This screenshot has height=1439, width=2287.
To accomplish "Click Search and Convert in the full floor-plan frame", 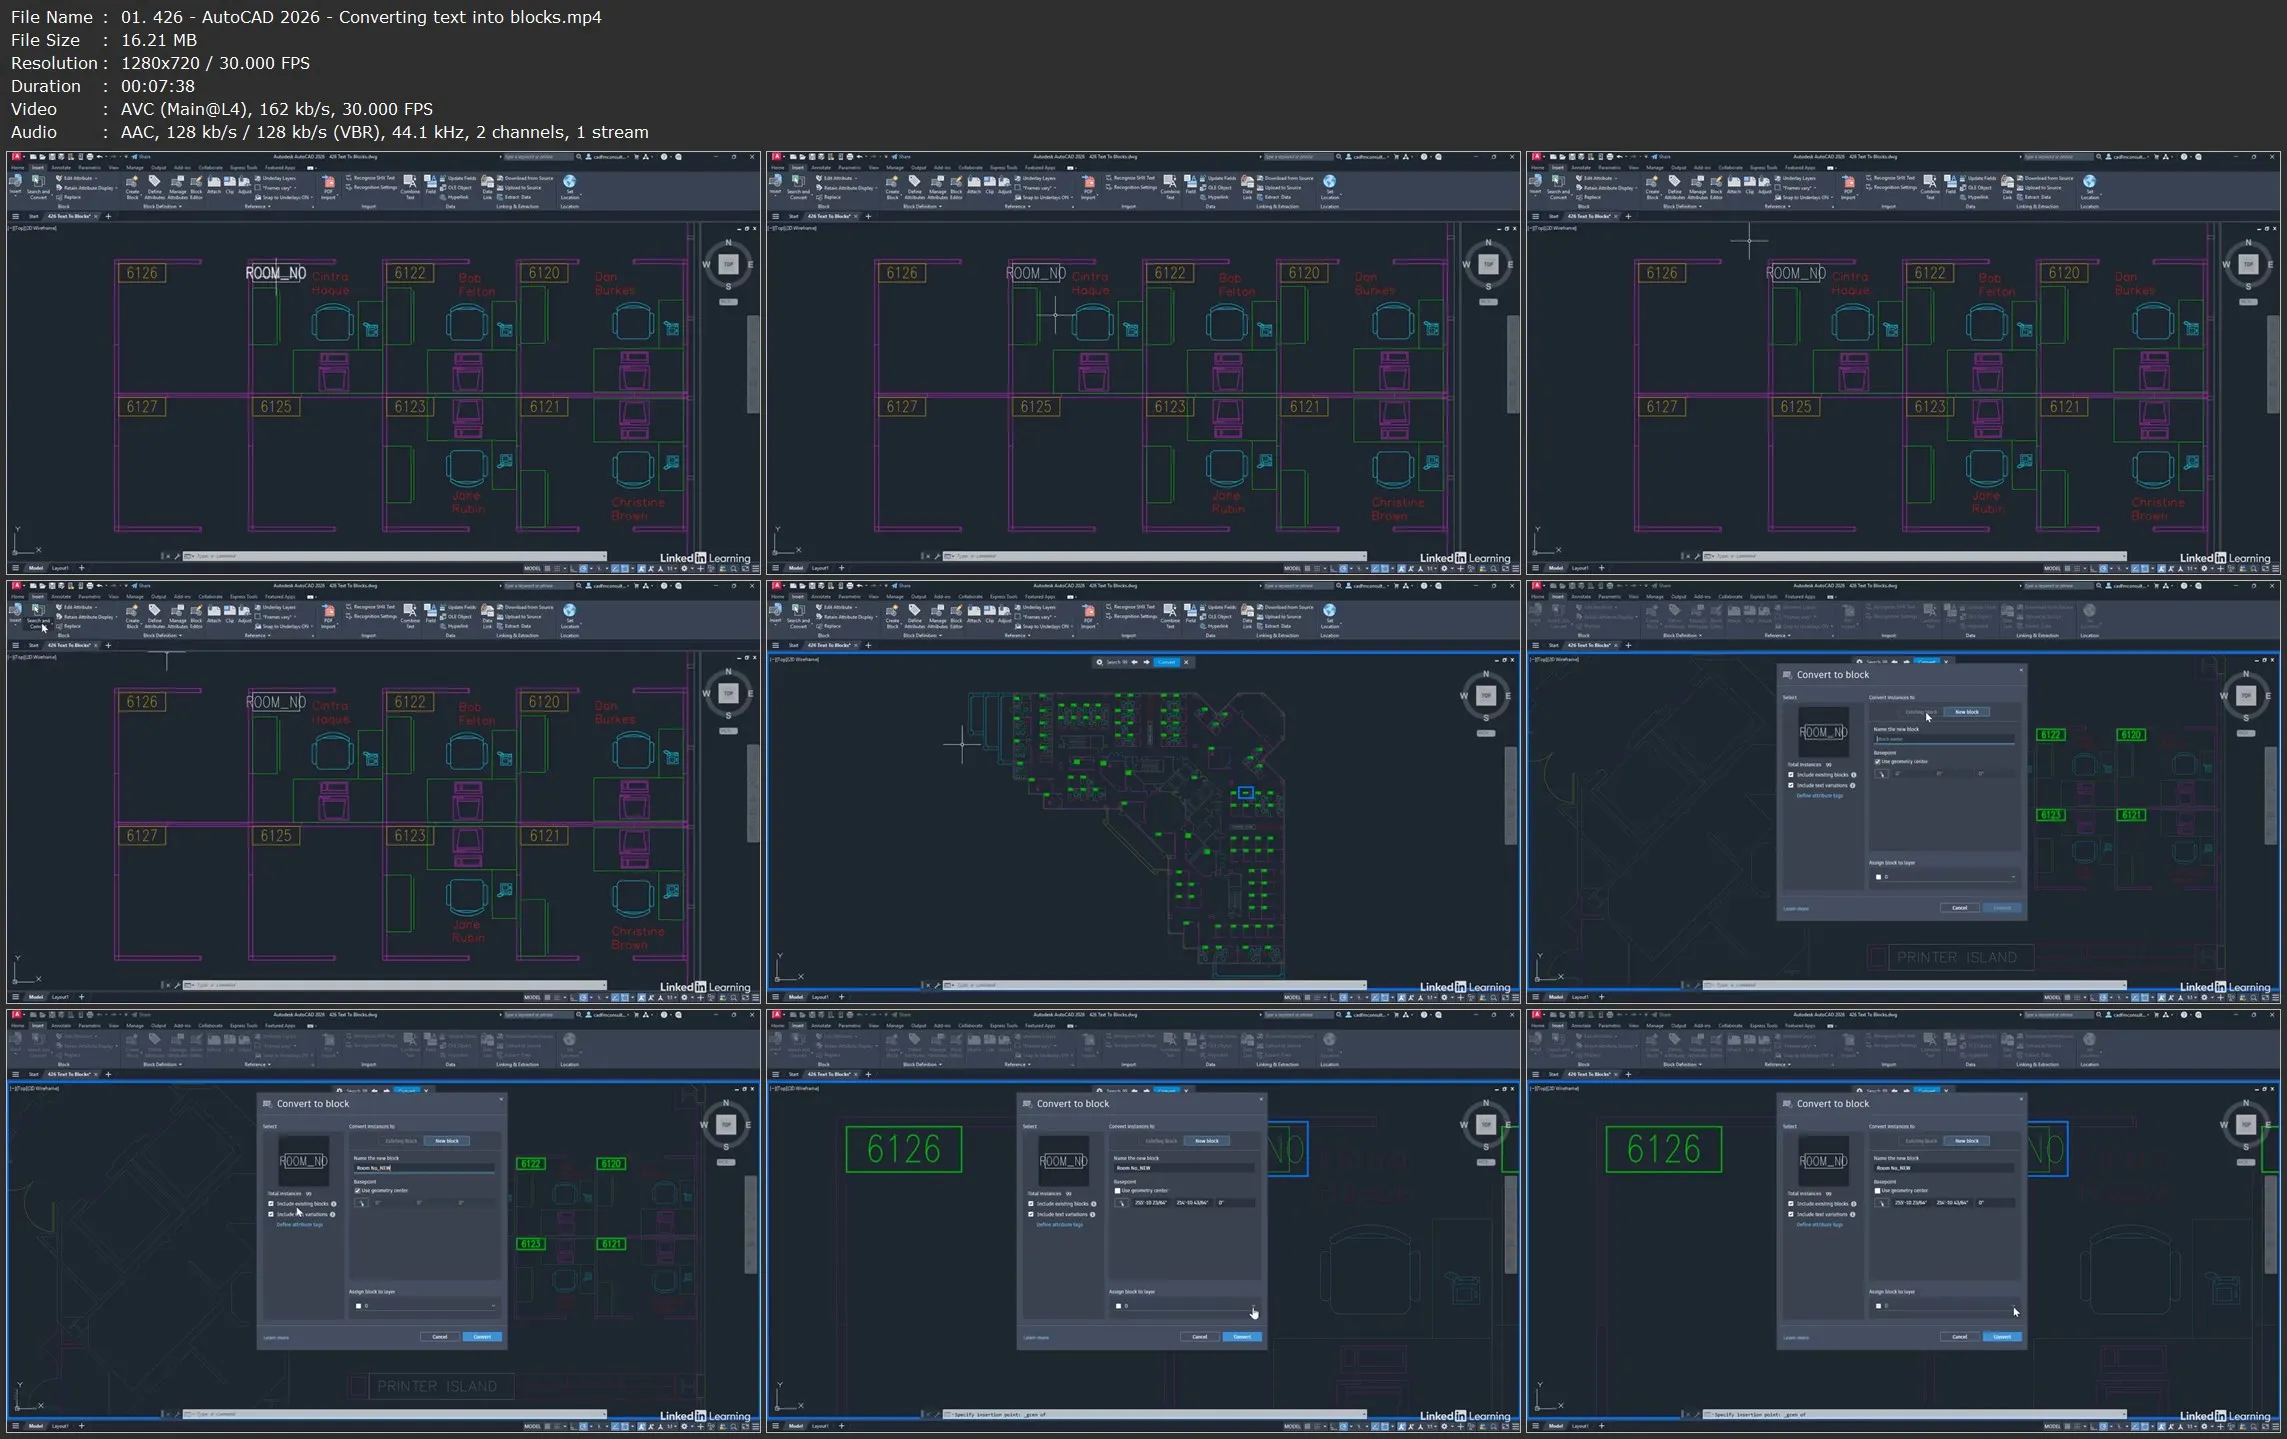I will tap(798, 616).
